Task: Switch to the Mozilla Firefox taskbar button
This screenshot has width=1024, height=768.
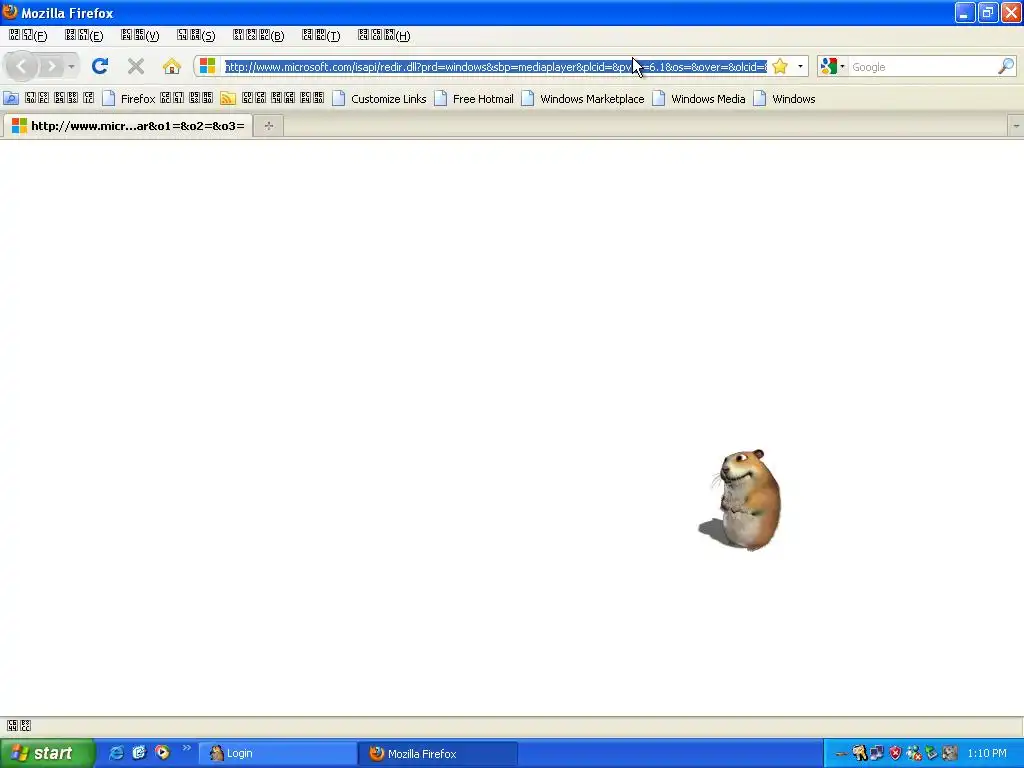Action: [x=438, y=753]
